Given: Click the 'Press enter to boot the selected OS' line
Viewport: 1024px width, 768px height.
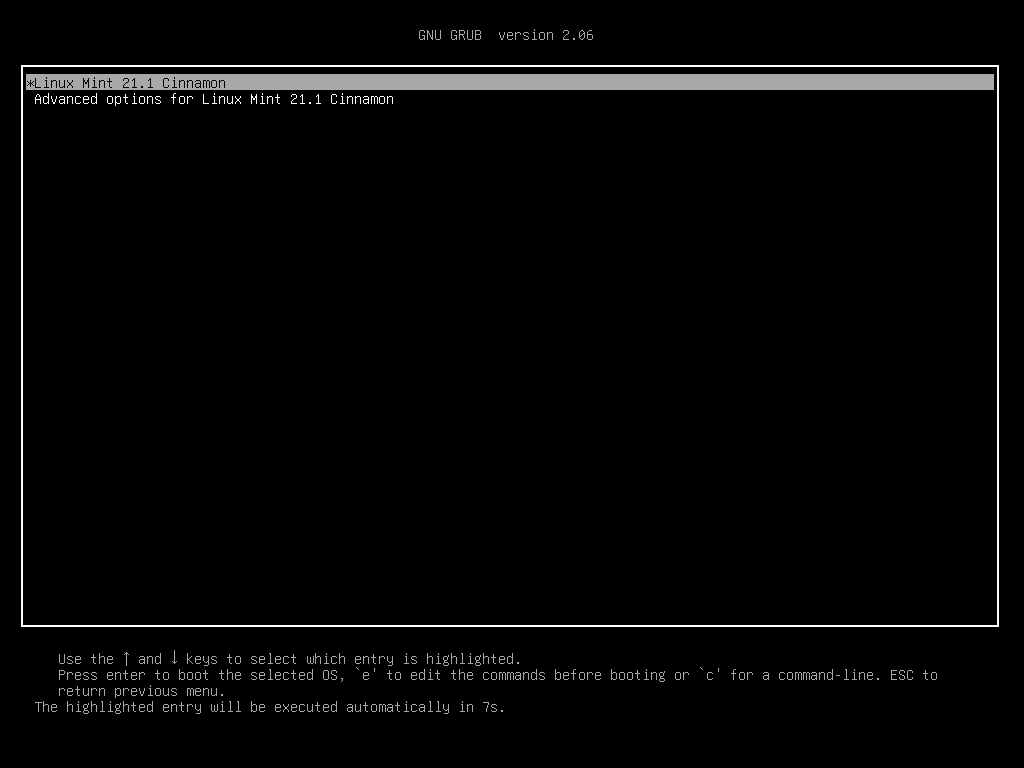Looking at the screenshot, I should pyautogui.click(x=498, y=675).
